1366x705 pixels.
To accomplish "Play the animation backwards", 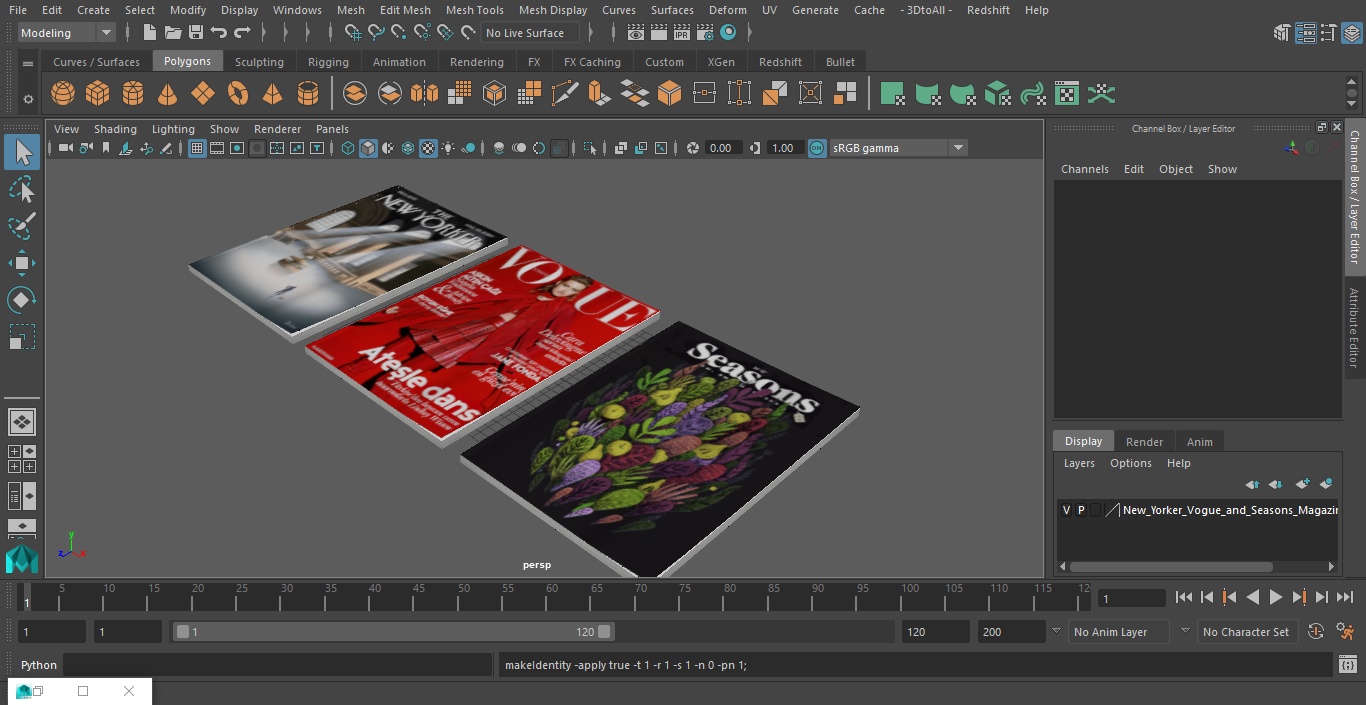I will pos(1252,597).
